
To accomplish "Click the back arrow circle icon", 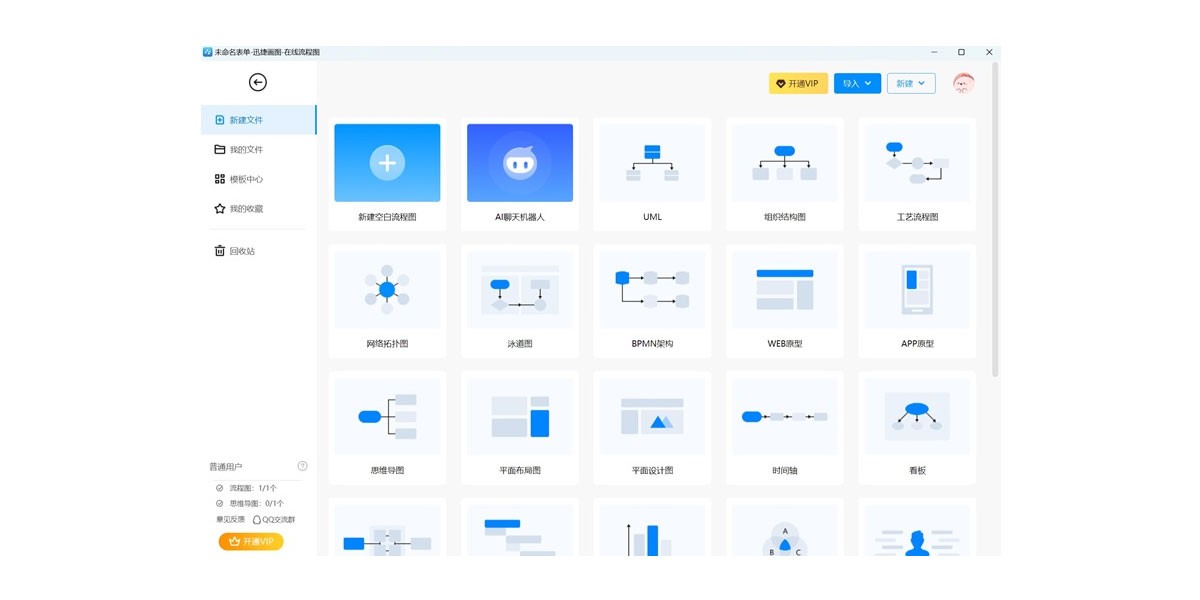I will (258, 83).
